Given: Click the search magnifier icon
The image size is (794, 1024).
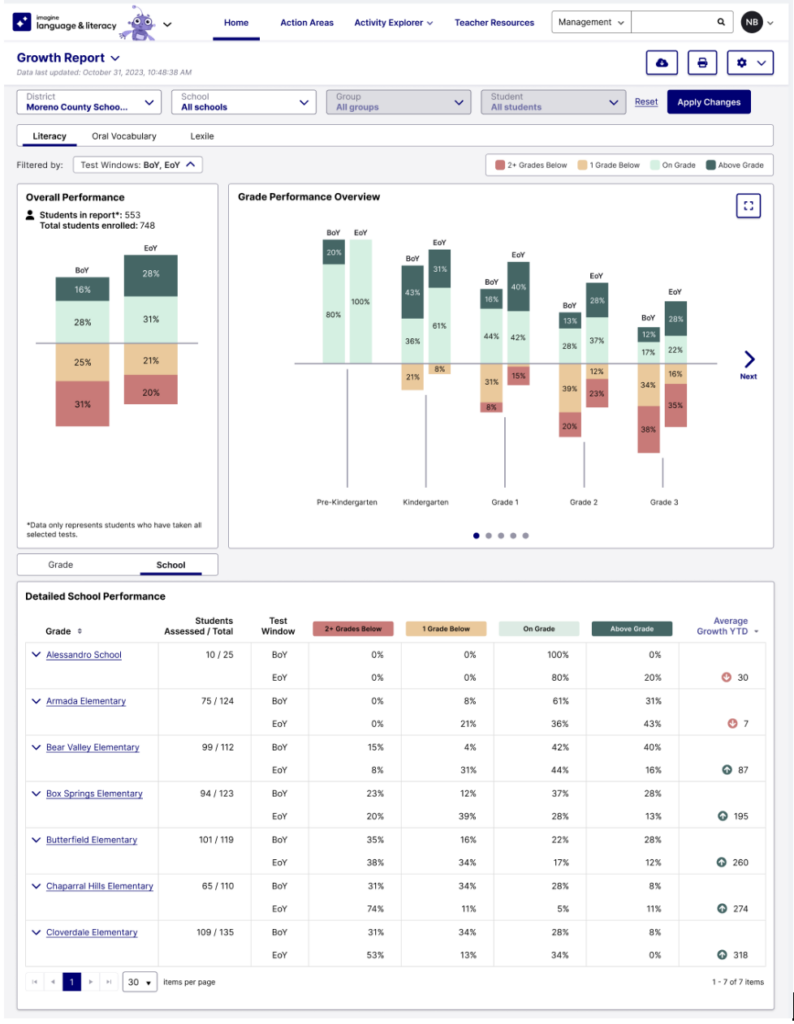Looking at the screenshot, I should pos(721,22).
